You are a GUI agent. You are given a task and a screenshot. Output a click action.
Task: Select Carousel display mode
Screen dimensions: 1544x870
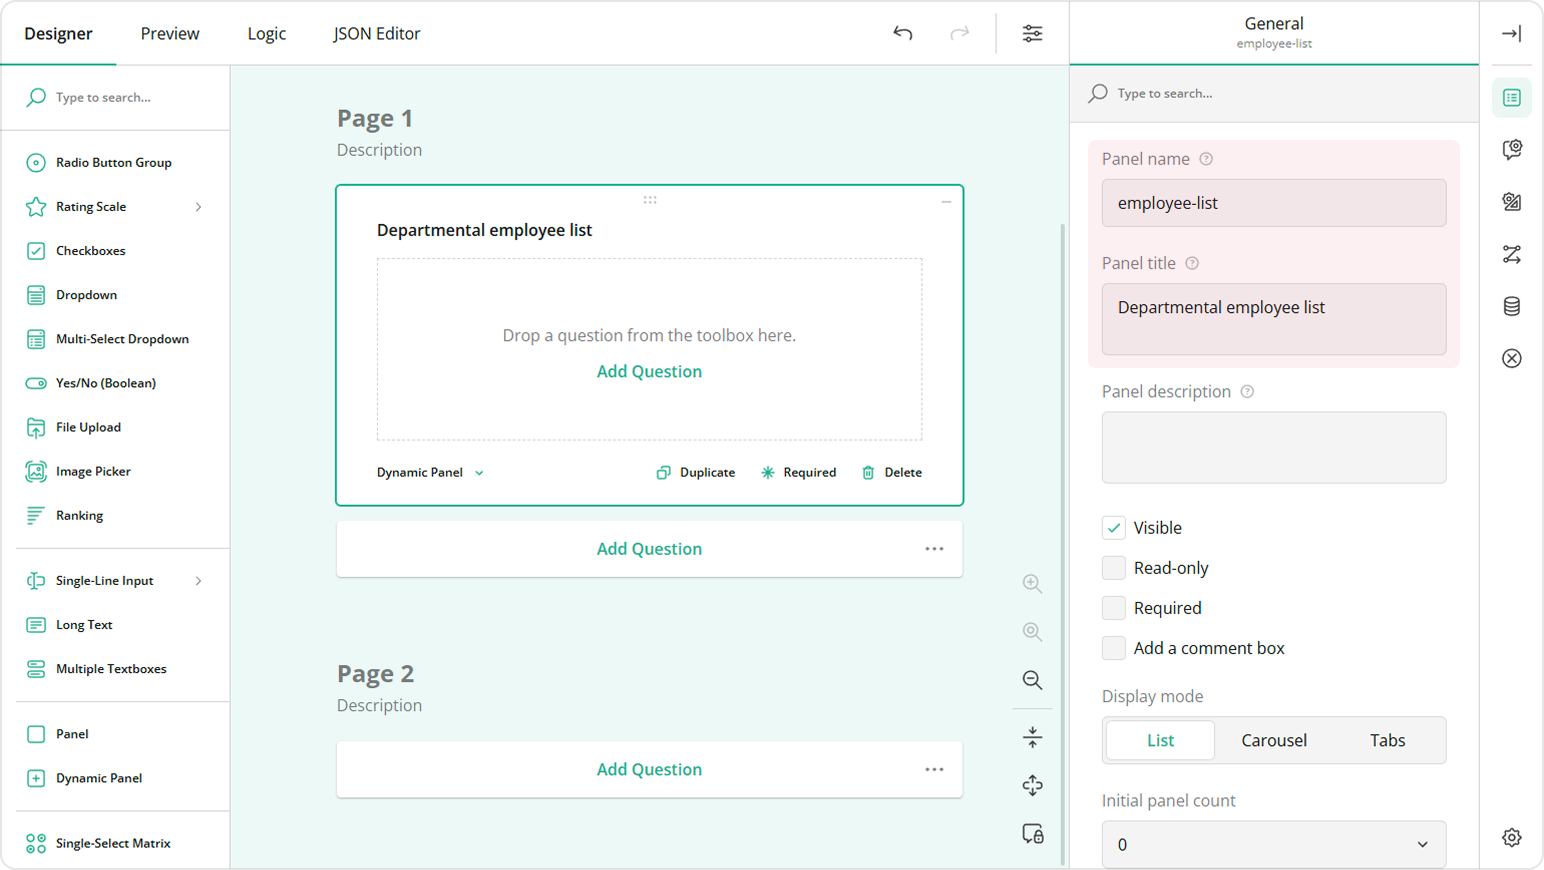(x=1273, y=740)
